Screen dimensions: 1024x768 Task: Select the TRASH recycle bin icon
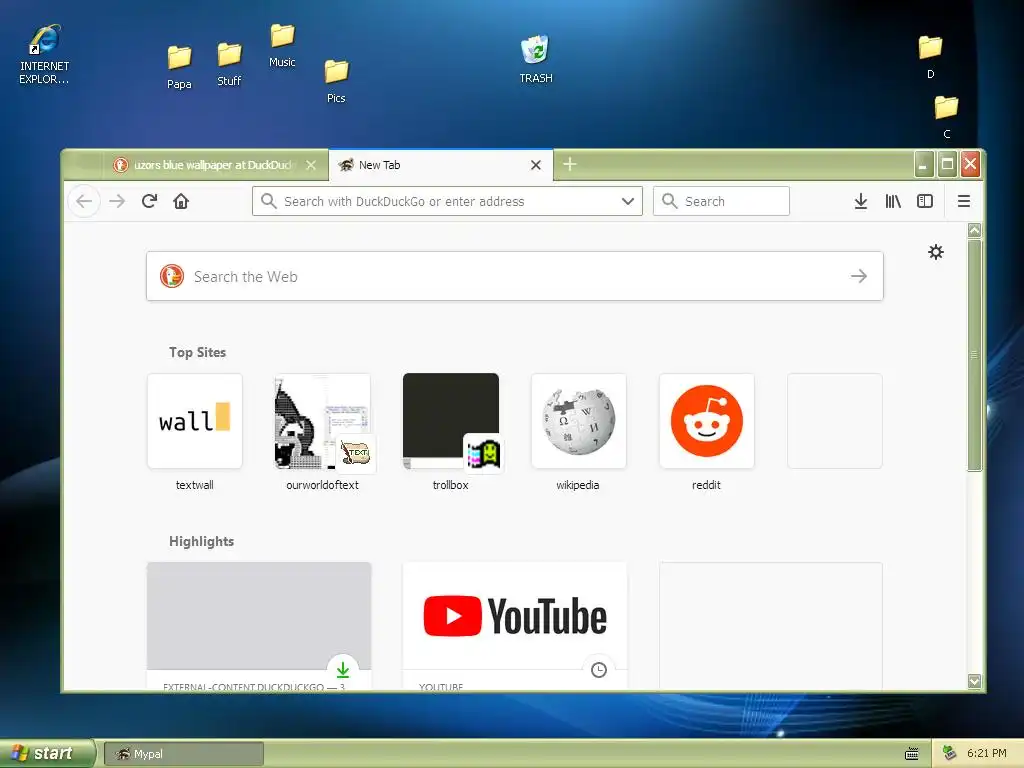point(536,59)
